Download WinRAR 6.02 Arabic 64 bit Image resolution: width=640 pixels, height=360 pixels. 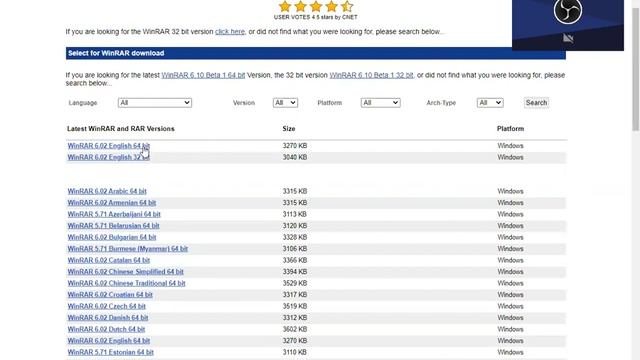(x=107, y=191)
